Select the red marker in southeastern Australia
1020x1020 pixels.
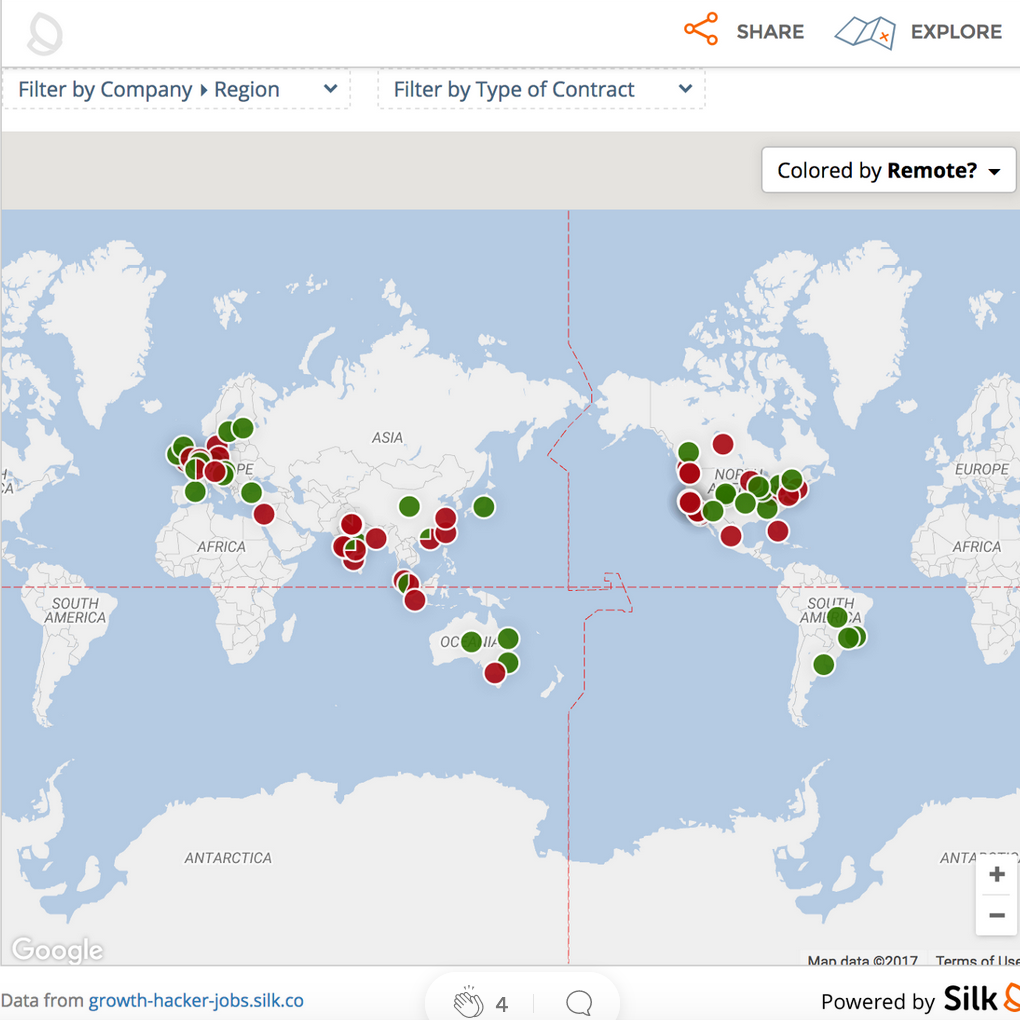point(495,673)
